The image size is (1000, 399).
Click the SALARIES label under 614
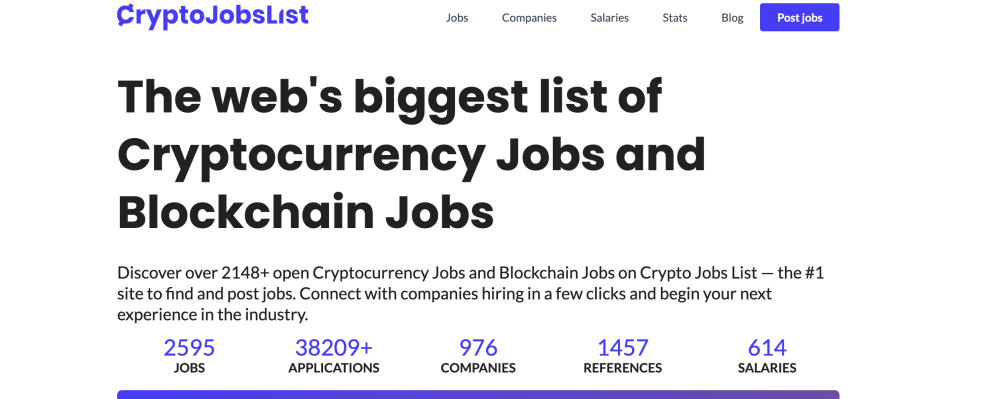coord(767,368)
